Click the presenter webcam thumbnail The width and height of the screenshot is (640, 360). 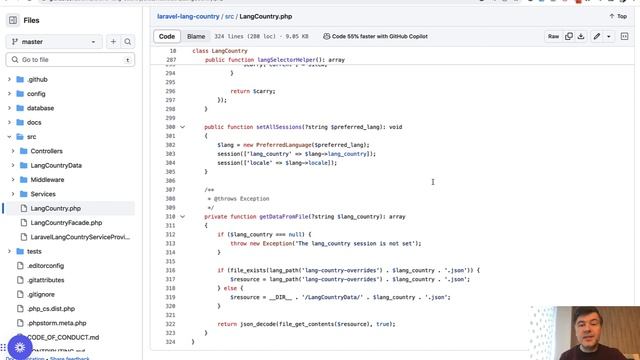[585, 333]
